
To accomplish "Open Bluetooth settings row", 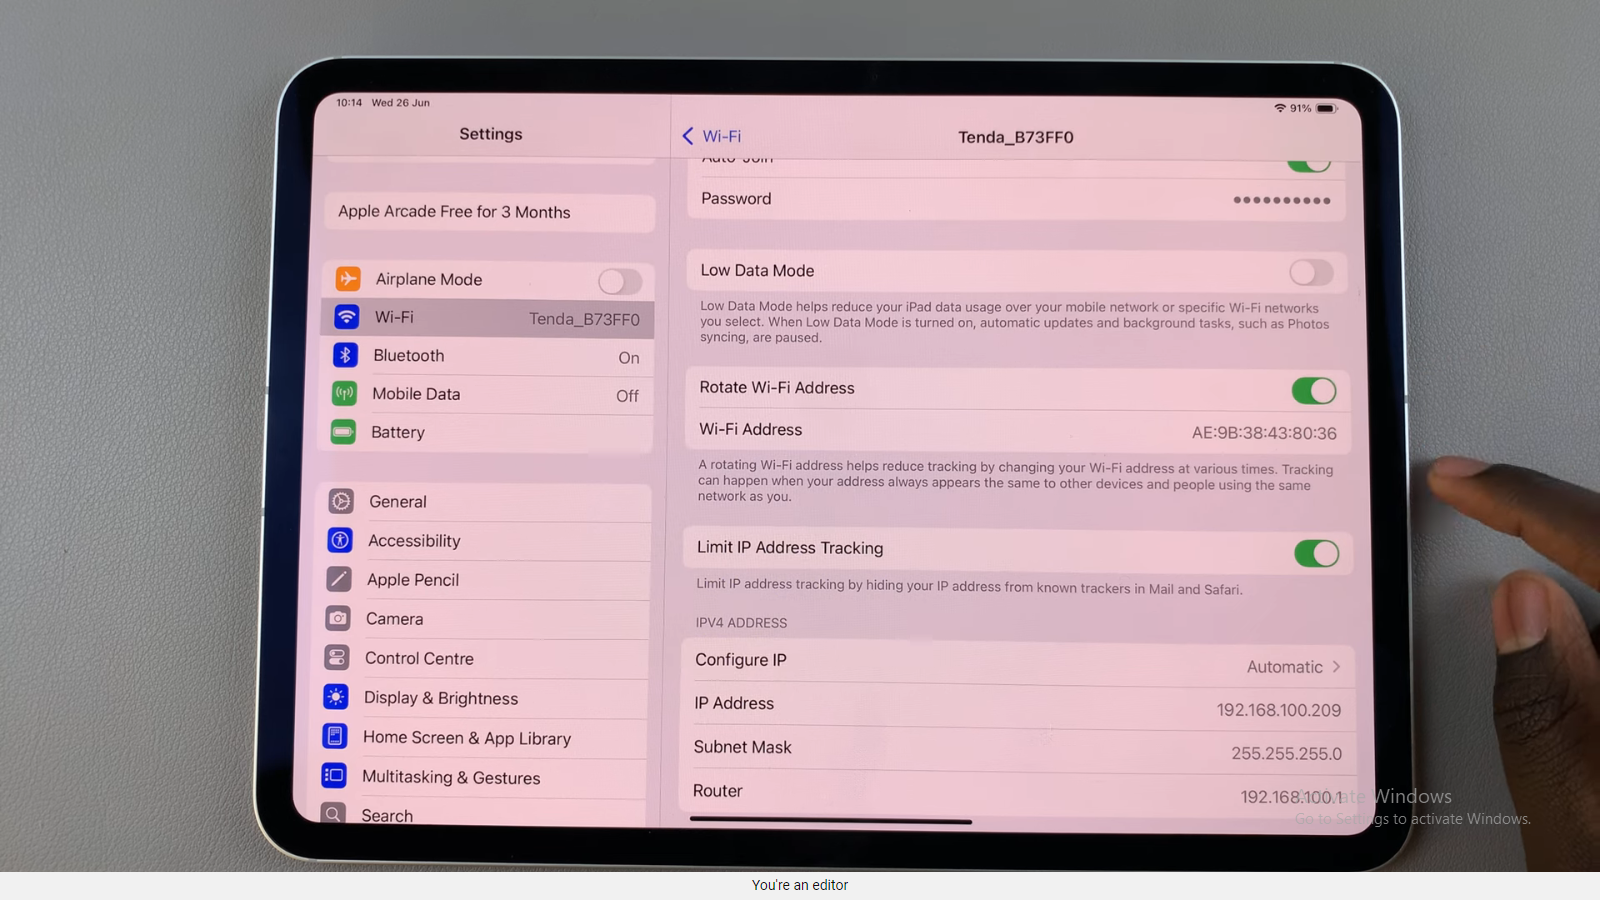I will [487, 356].
